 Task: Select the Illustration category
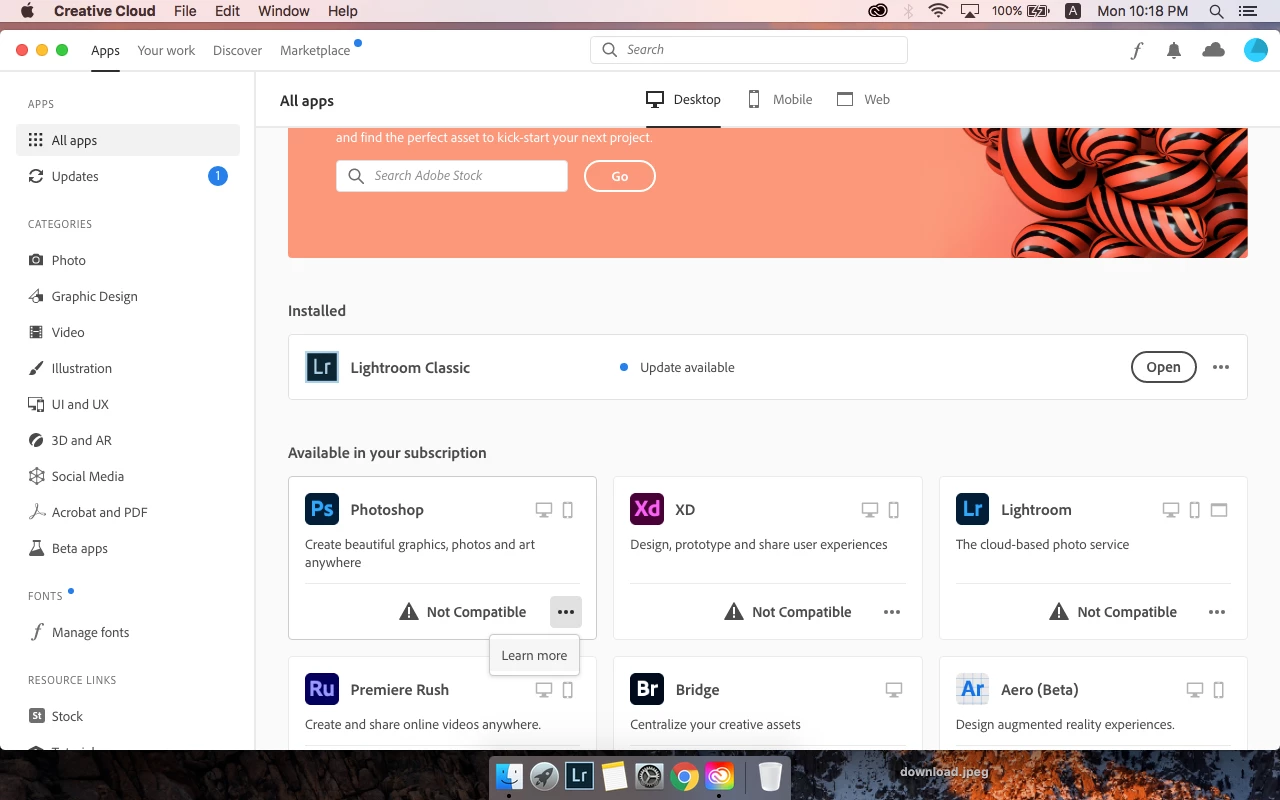point(128,368)
